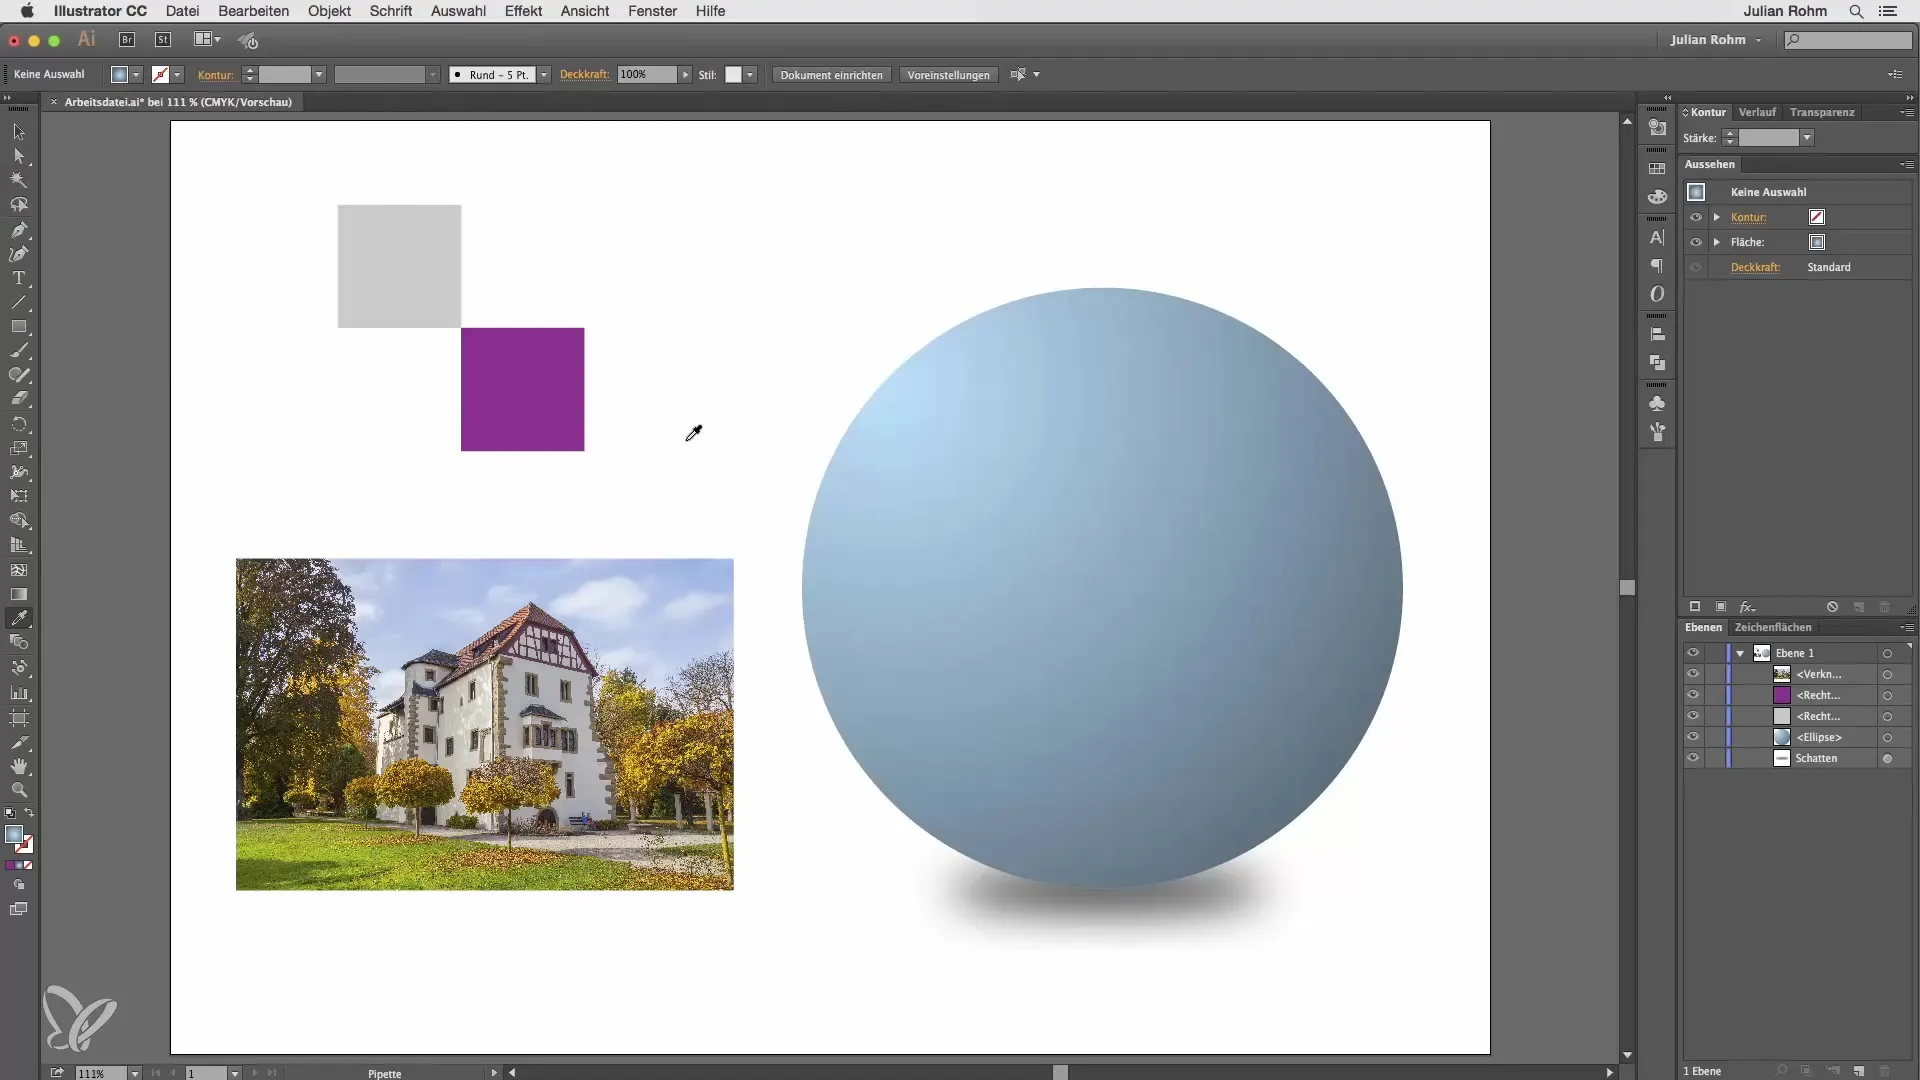Select the Column Graph tool
This screenshot has width=1920, height=1080.
click(x=19, y=692)
